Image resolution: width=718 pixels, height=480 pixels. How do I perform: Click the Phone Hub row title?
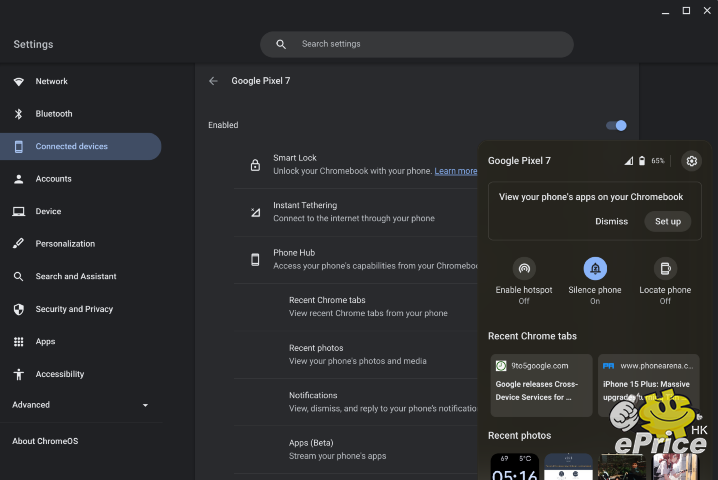pos(294,253)
